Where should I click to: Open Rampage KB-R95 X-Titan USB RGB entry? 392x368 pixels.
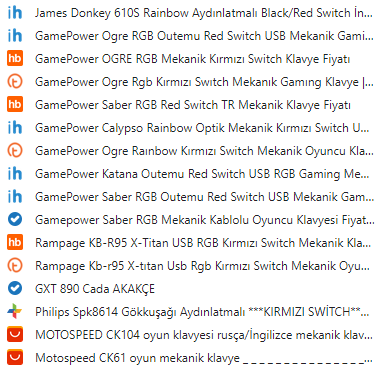tap(190, 243)
